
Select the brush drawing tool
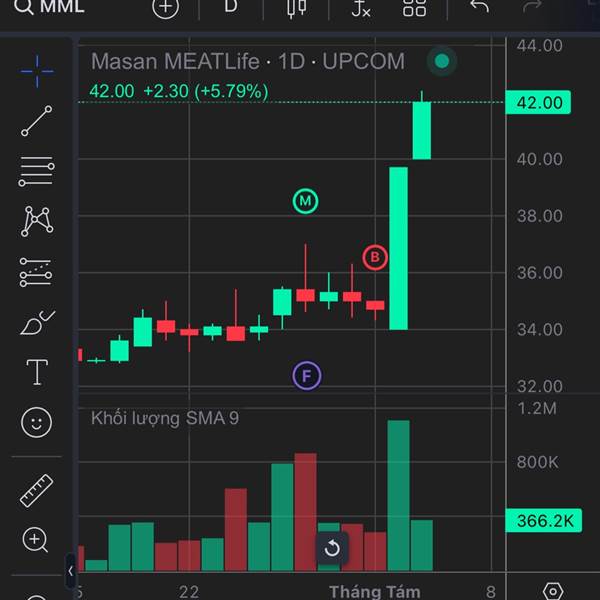click(x=37, y=322)
